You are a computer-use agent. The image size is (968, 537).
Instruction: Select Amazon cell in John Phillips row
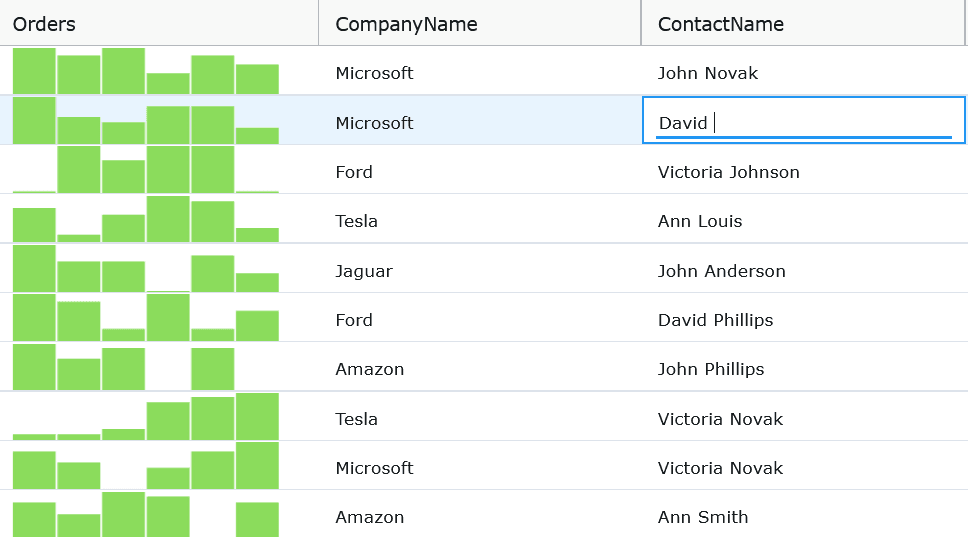480,367
